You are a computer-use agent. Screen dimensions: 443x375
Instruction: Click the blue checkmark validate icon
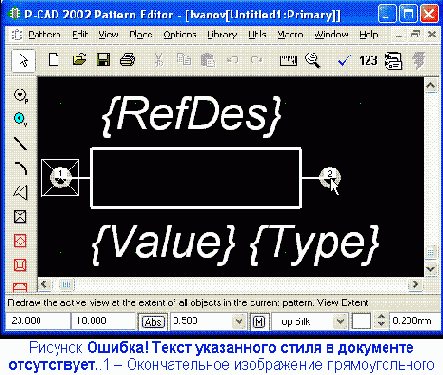344,61
